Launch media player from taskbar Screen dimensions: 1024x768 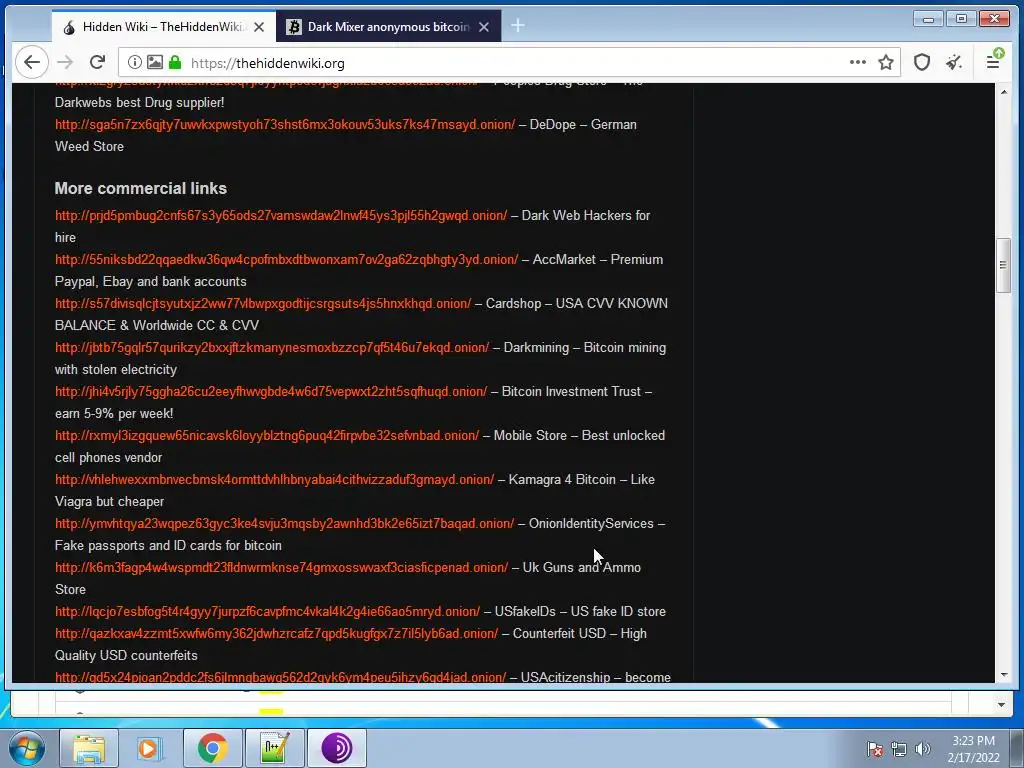150,748
